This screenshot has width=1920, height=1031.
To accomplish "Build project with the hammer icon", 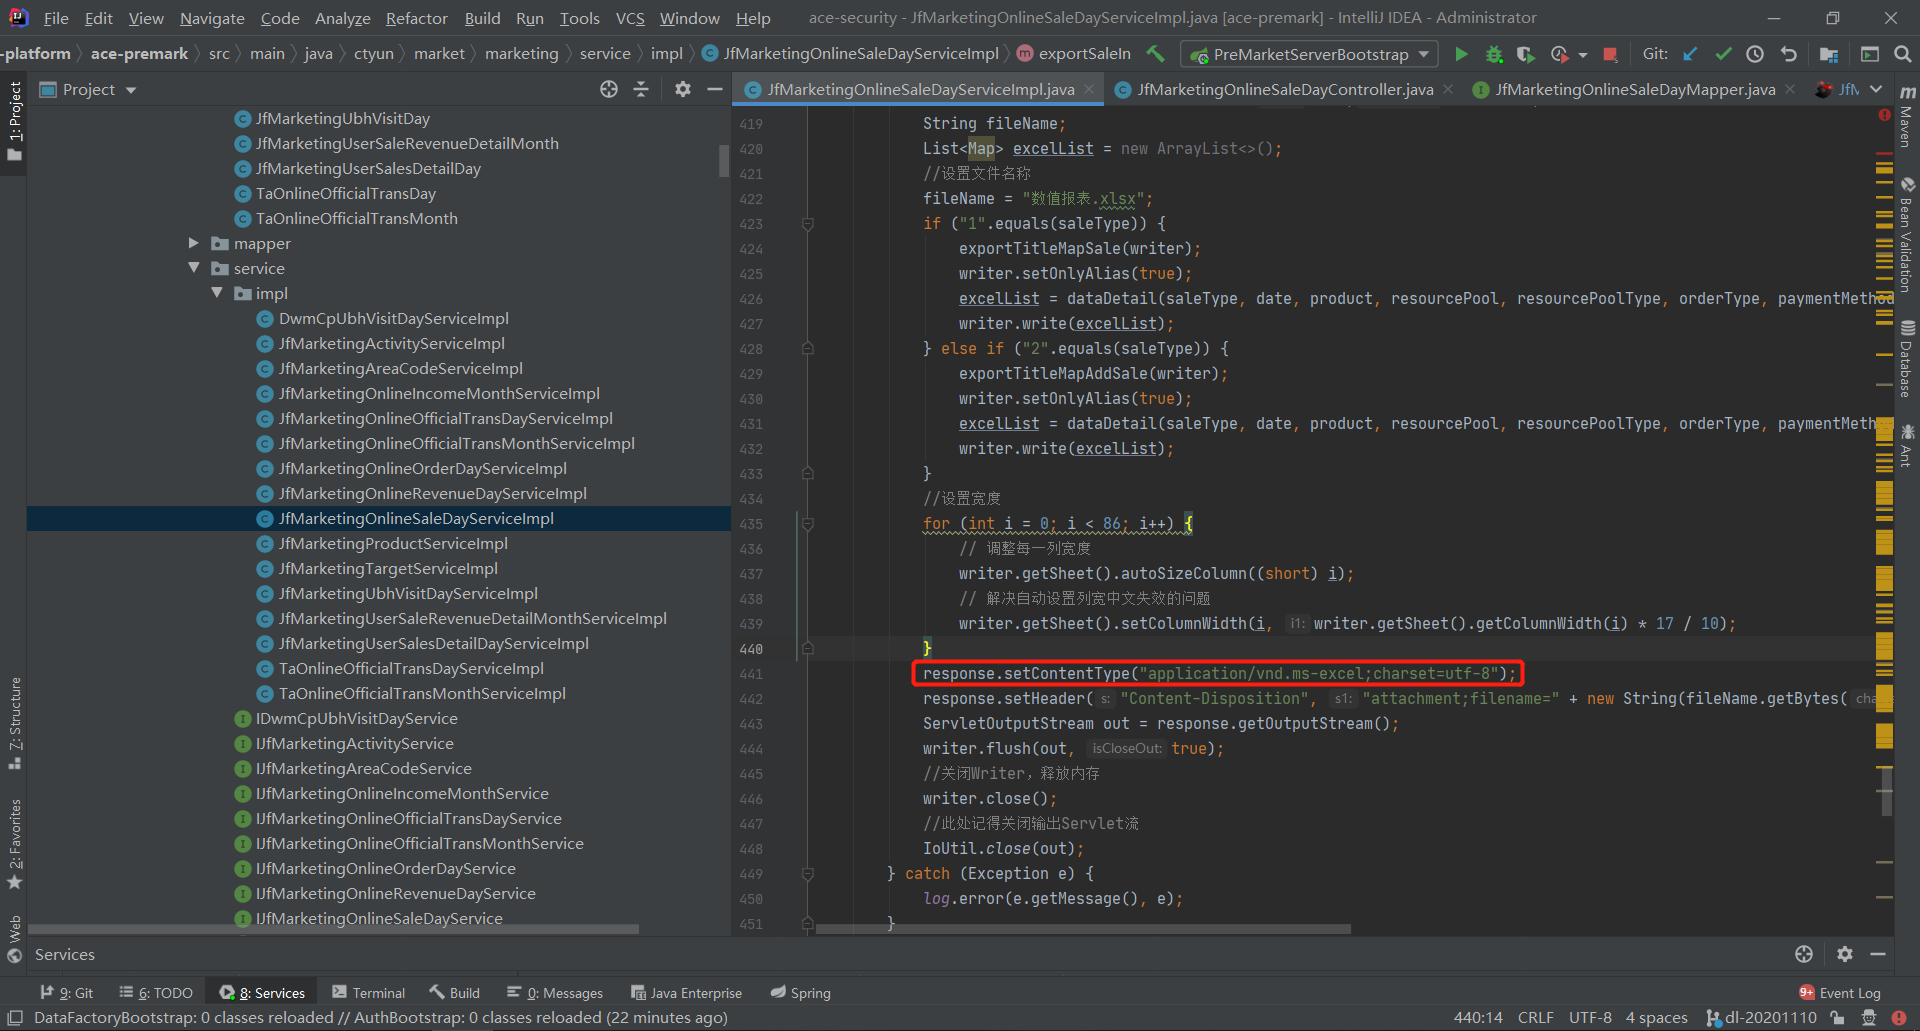I will (1156, 54).
